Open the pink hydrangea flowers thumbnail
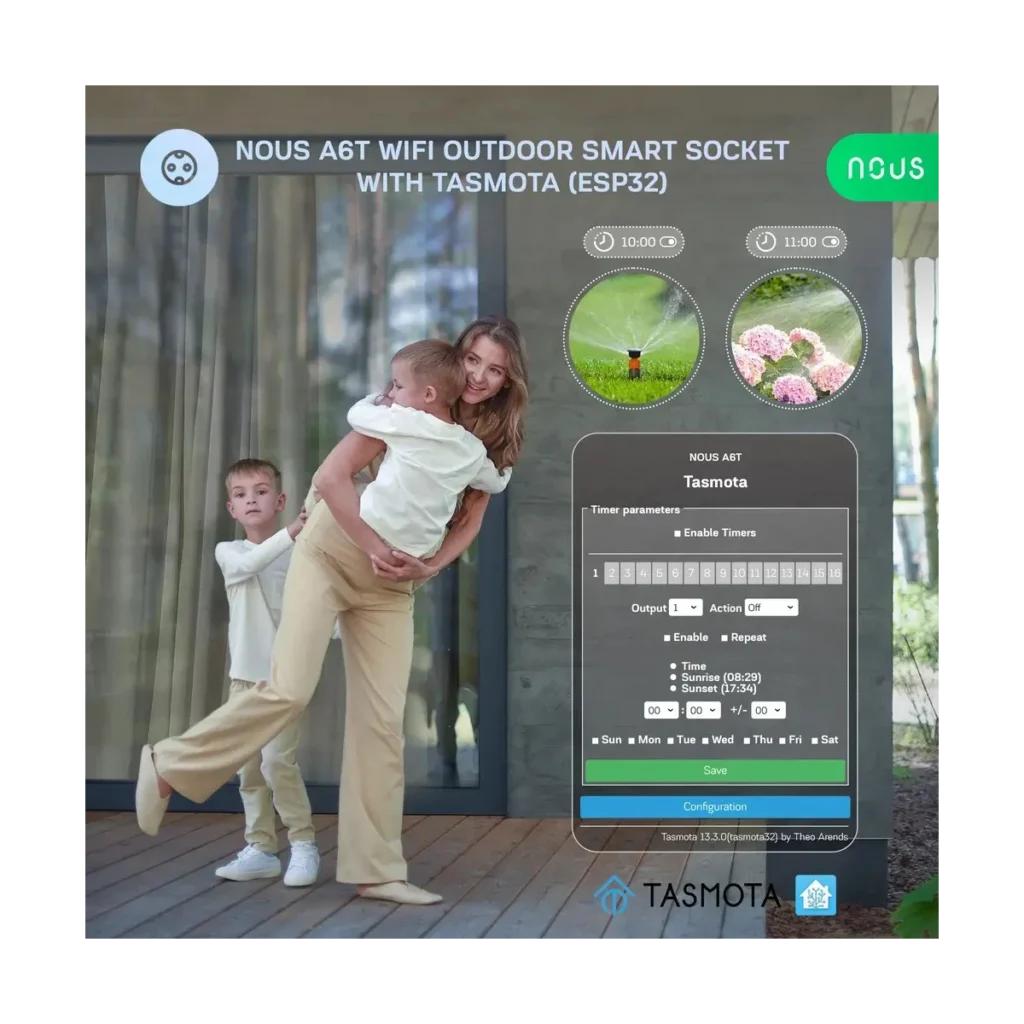The height and width of the screenshot is (1024, 1024). point(796,338)
